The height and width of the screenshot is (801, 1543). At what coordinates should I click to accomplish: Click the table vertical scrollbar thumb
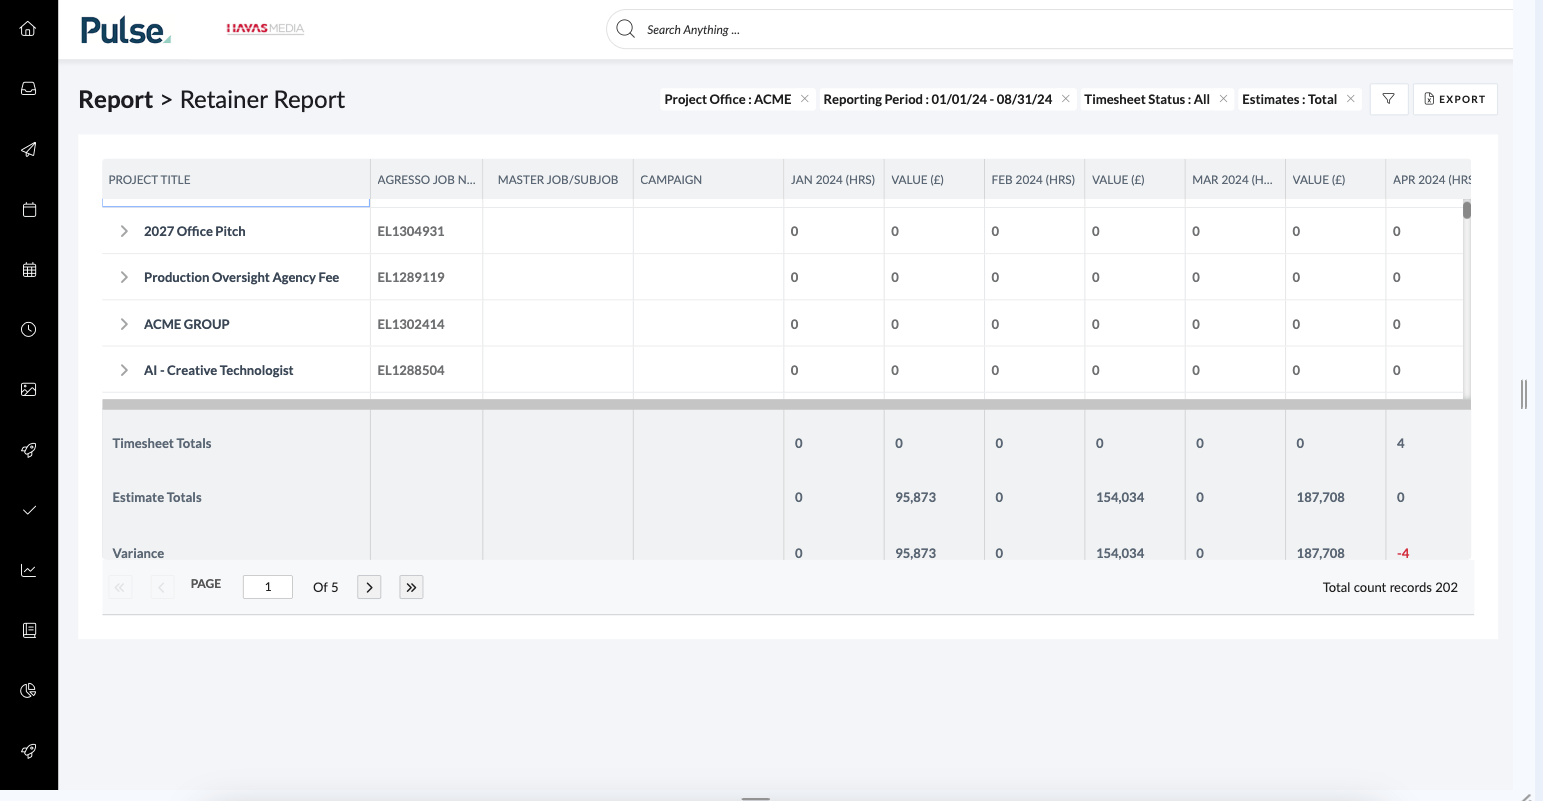[x=1467, y=209]
